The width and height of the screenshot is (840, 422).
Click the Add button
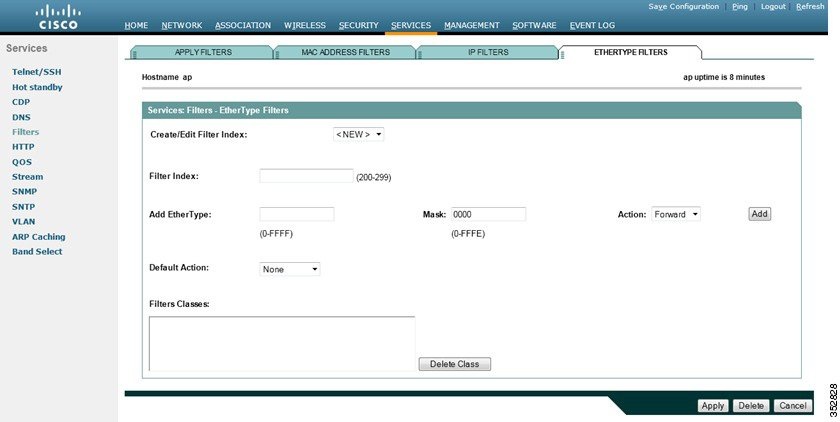(759, 214)
